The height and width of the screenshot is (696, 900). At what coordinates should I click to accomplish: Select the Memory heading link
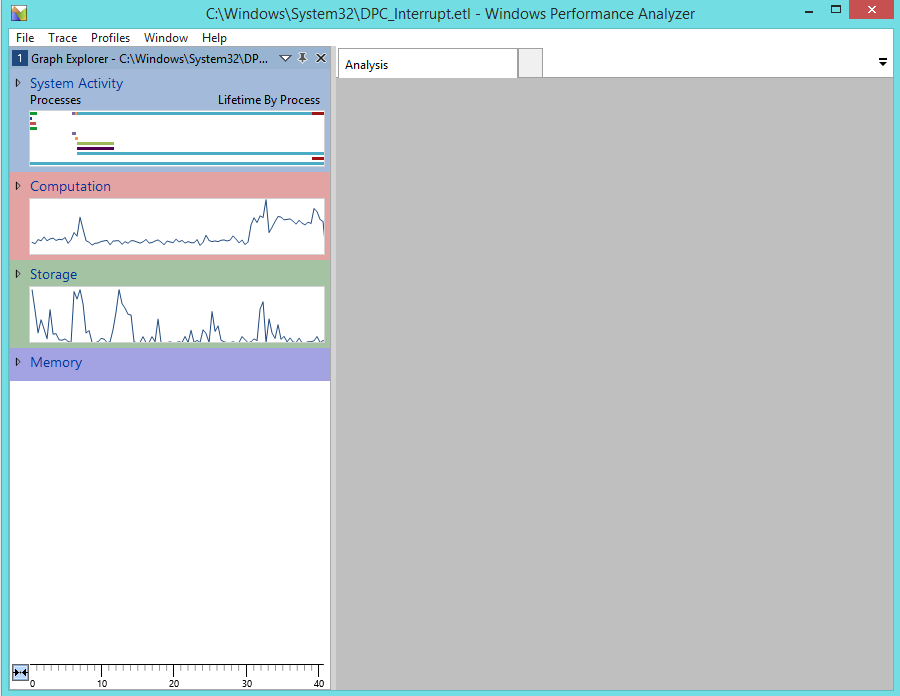click(56, 362)
